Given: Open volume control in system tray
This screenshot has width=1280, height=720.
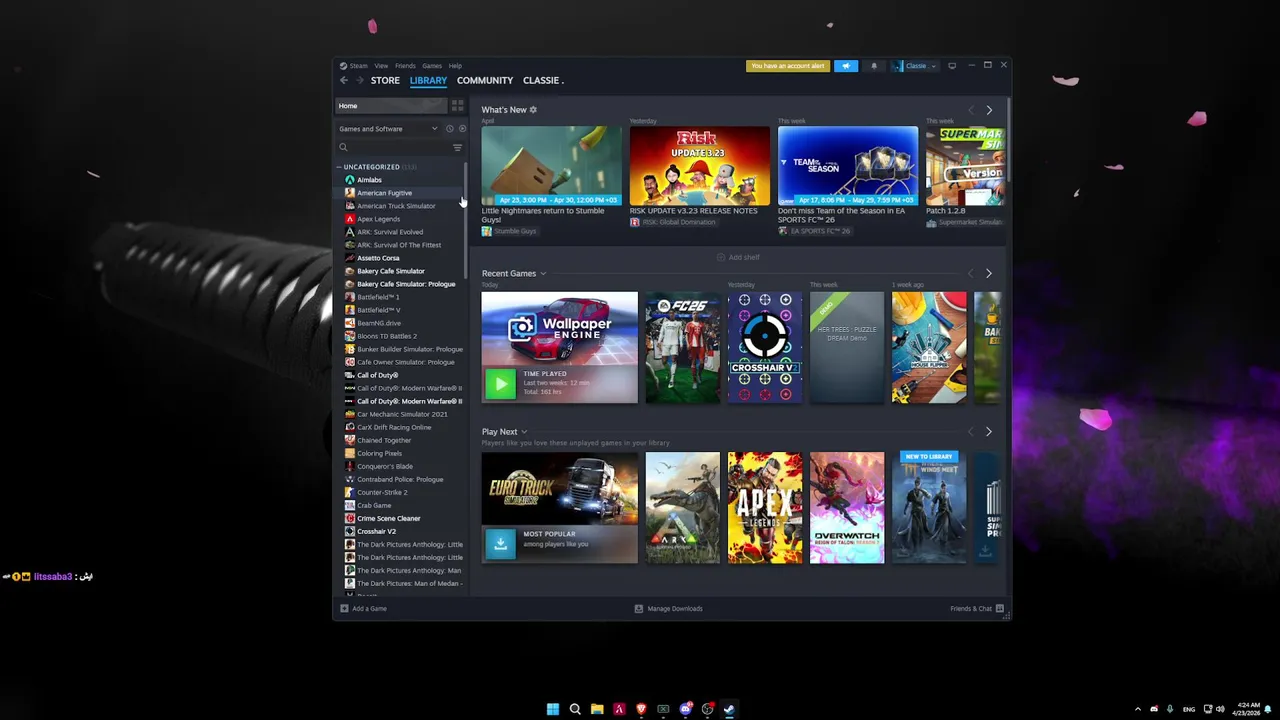Looking at the screenshot, I should click(1220, 709).
